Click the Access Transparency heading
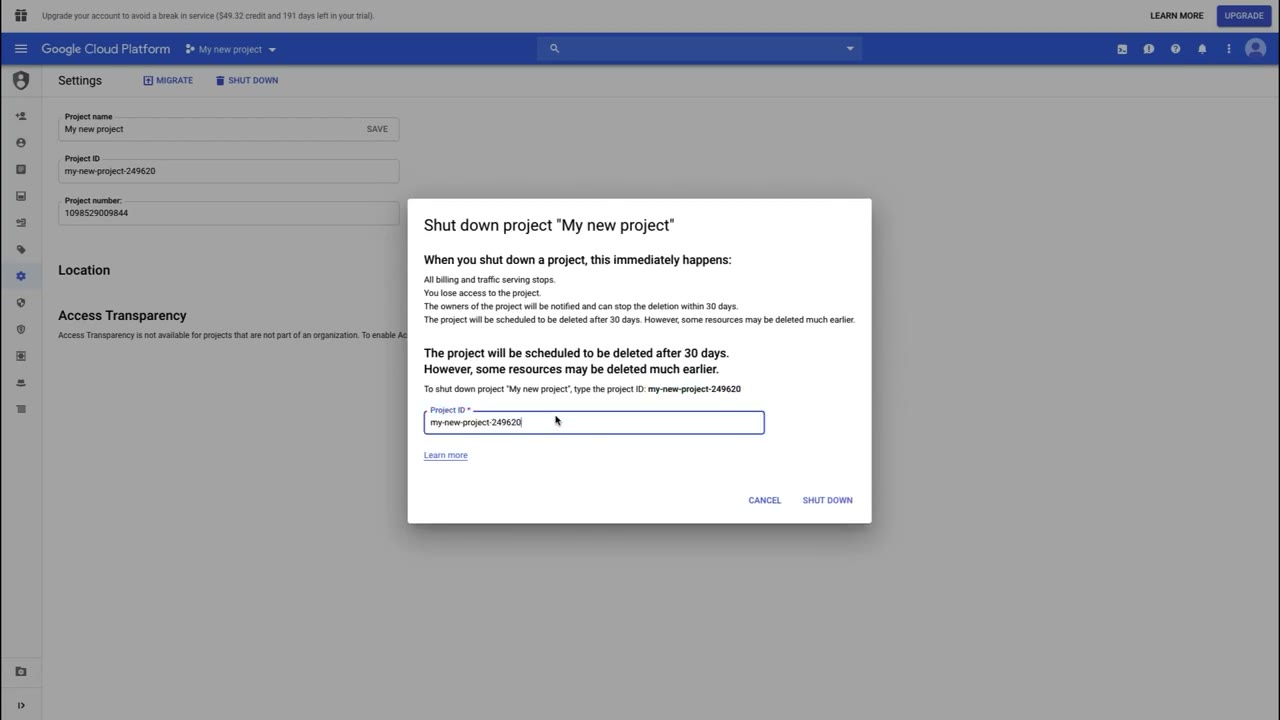 [122, 315]
